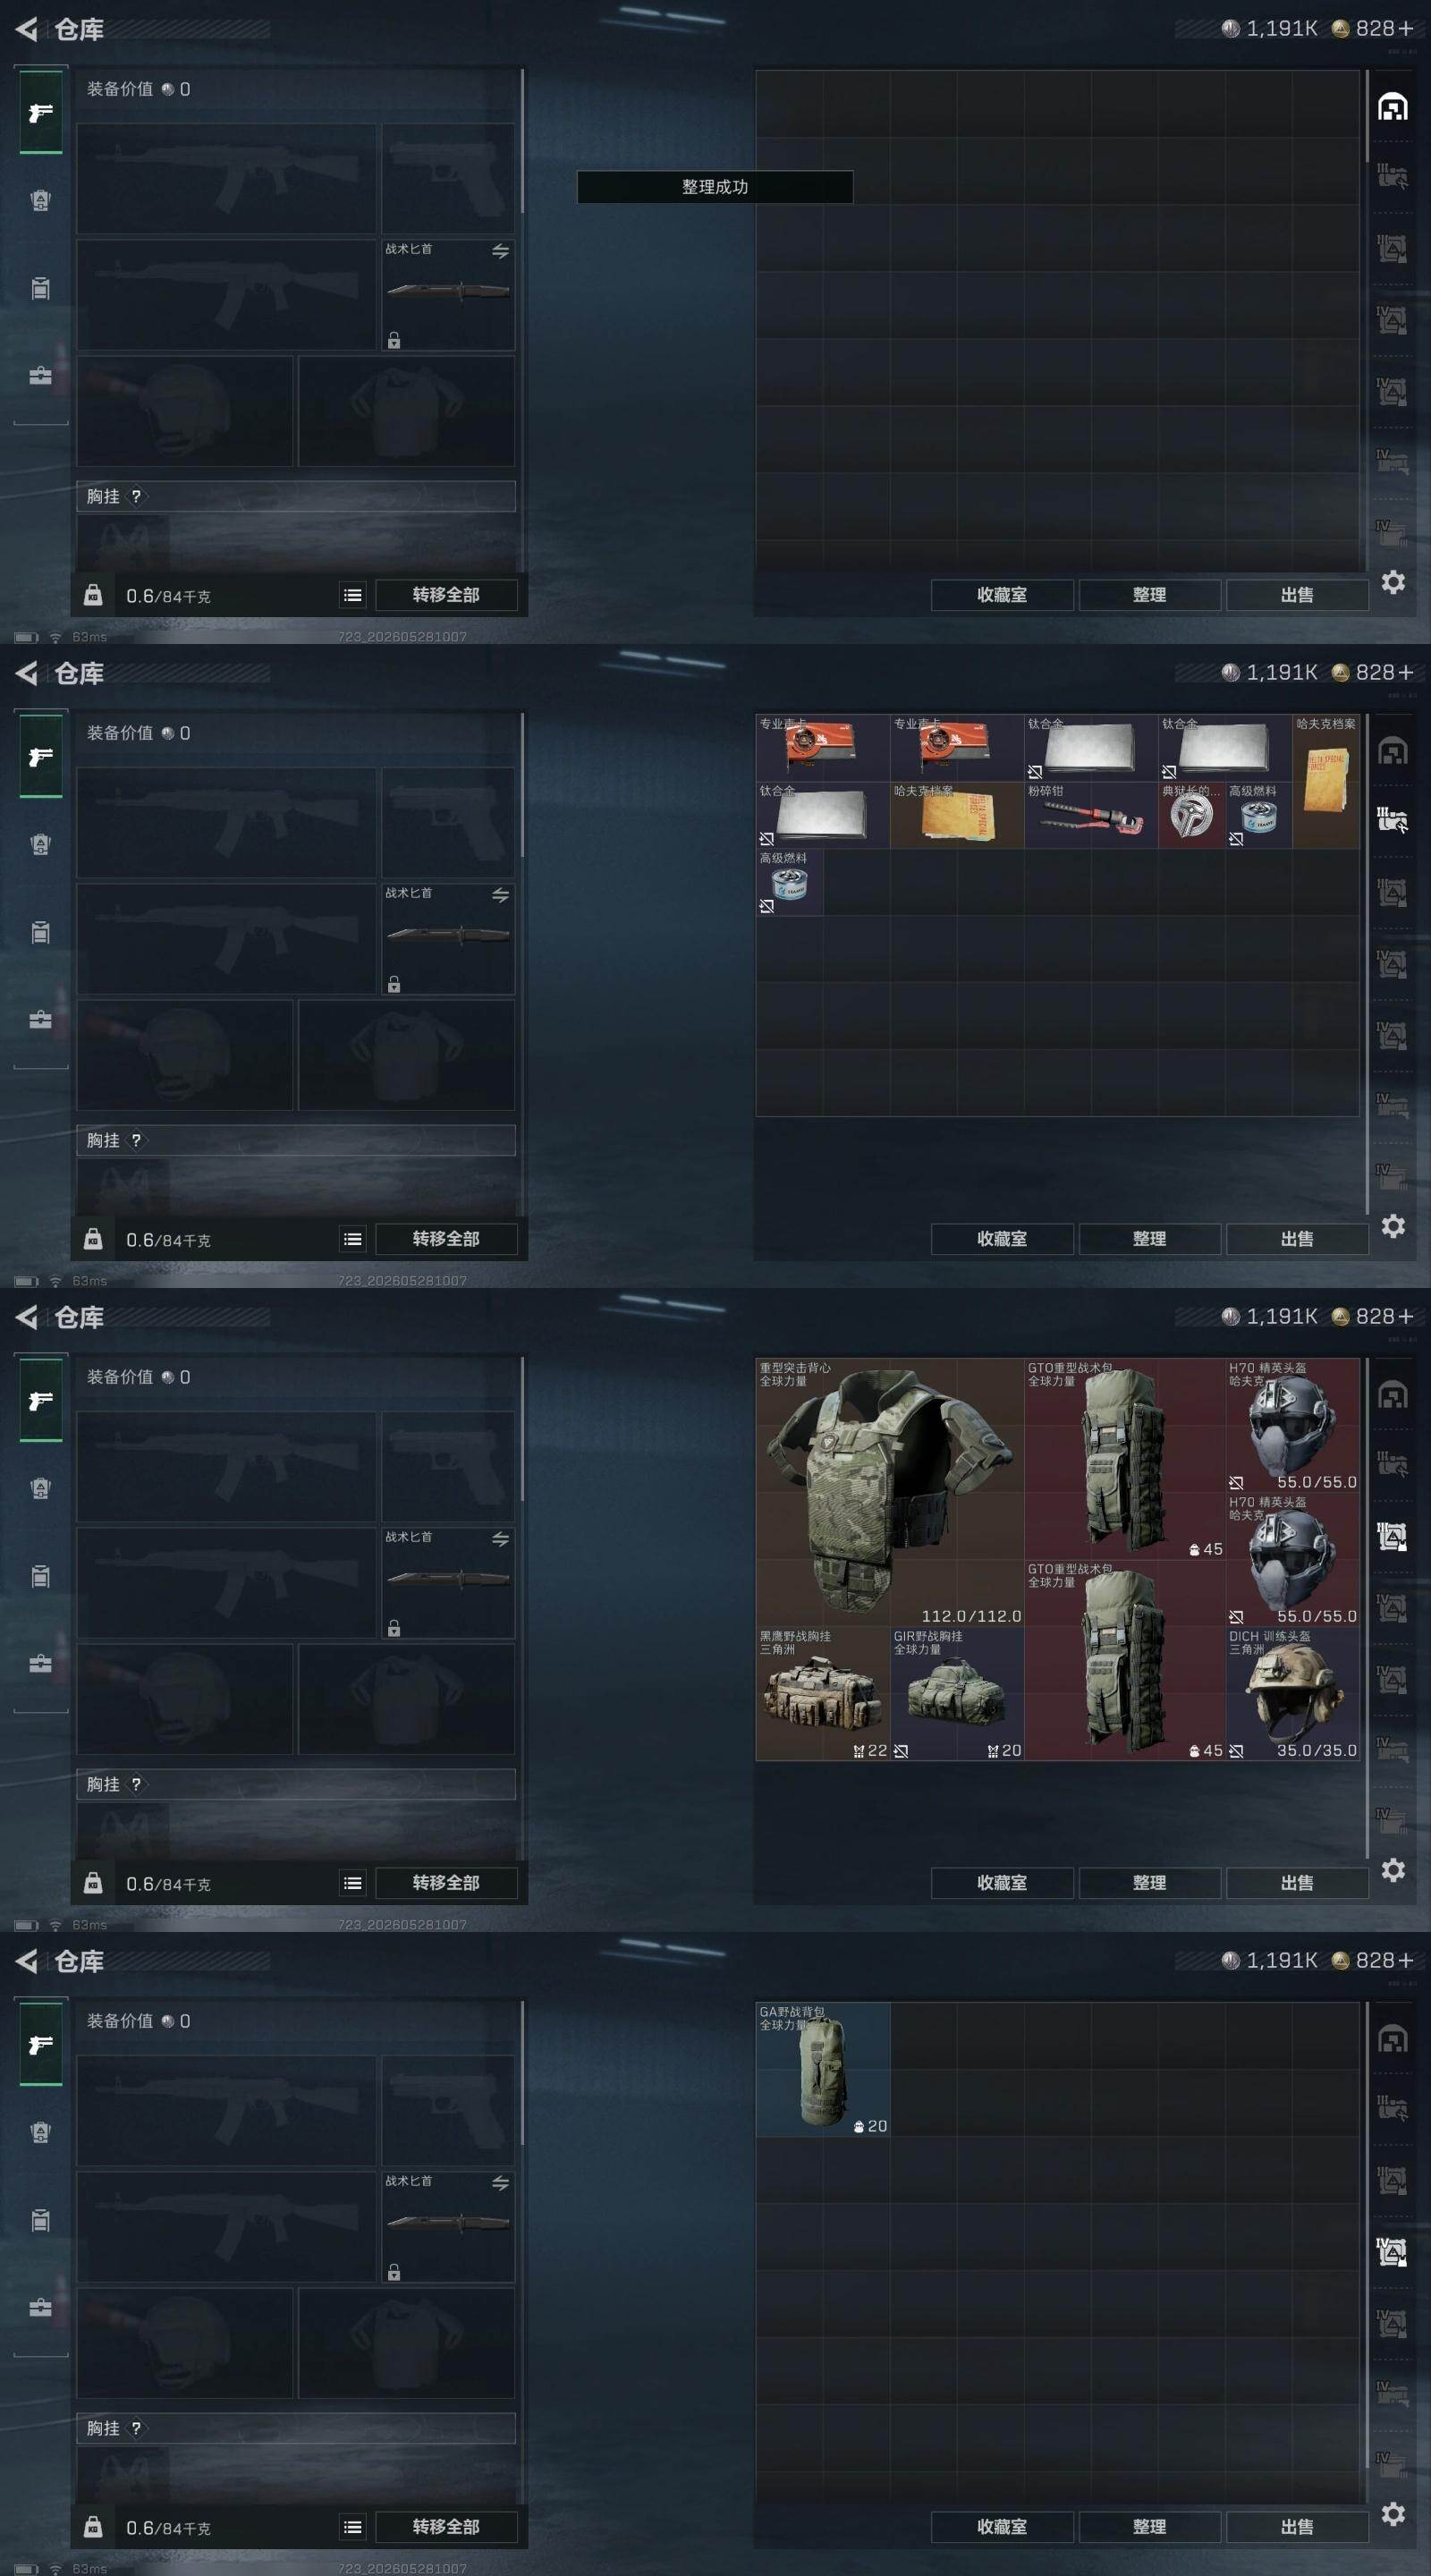Select the highlighted III container tab on the 粉碎钳 screen
The width and height of the screenshot is (1431, 2576).
tap(1393, 820)
